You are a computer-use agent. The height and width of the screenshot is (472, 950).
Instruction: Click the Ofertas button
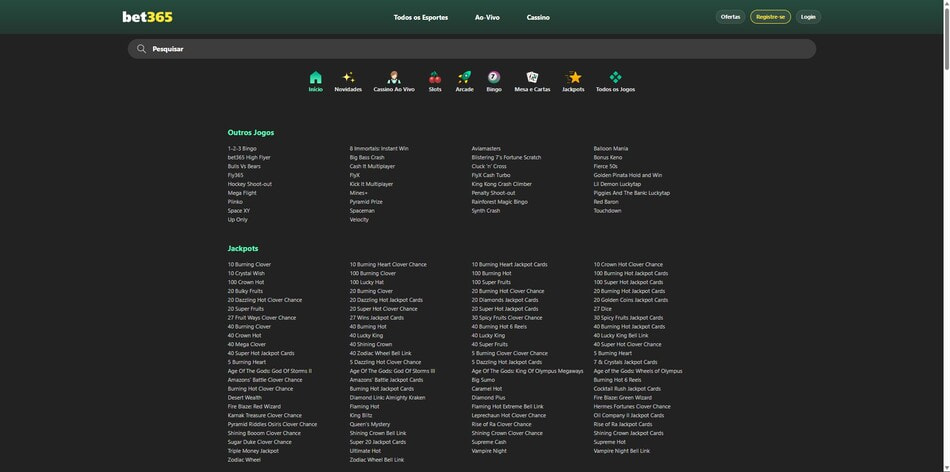731,17
